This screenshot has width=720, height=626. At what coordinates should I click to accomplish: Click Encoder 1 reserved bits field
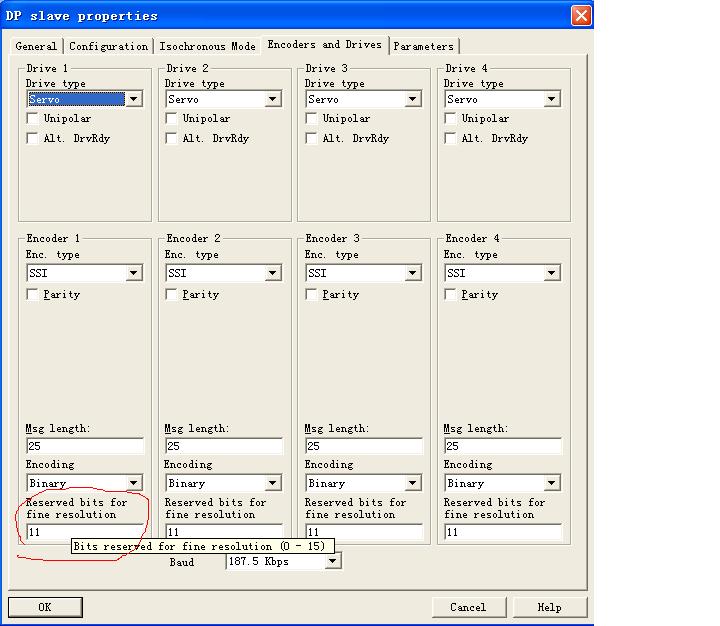(85, 532)
